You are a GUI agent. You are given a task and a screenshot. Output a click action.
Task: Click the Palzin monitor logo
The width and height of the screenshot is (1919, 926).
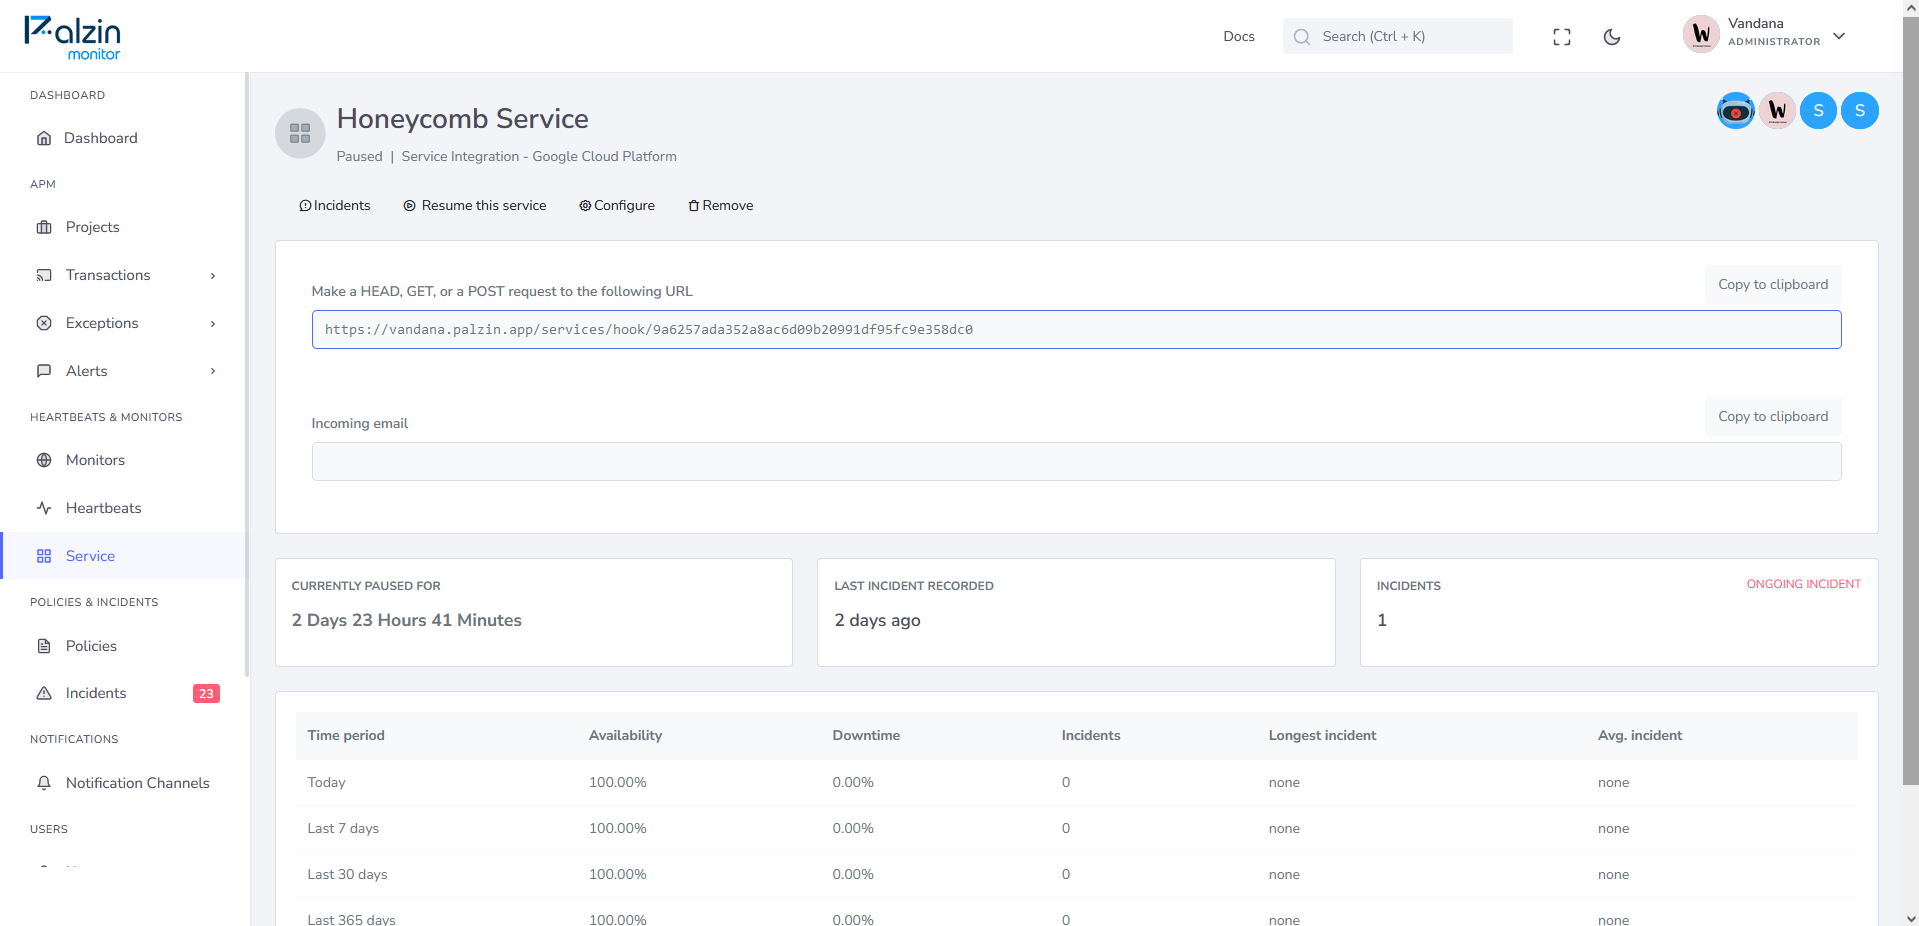point(72,38)
